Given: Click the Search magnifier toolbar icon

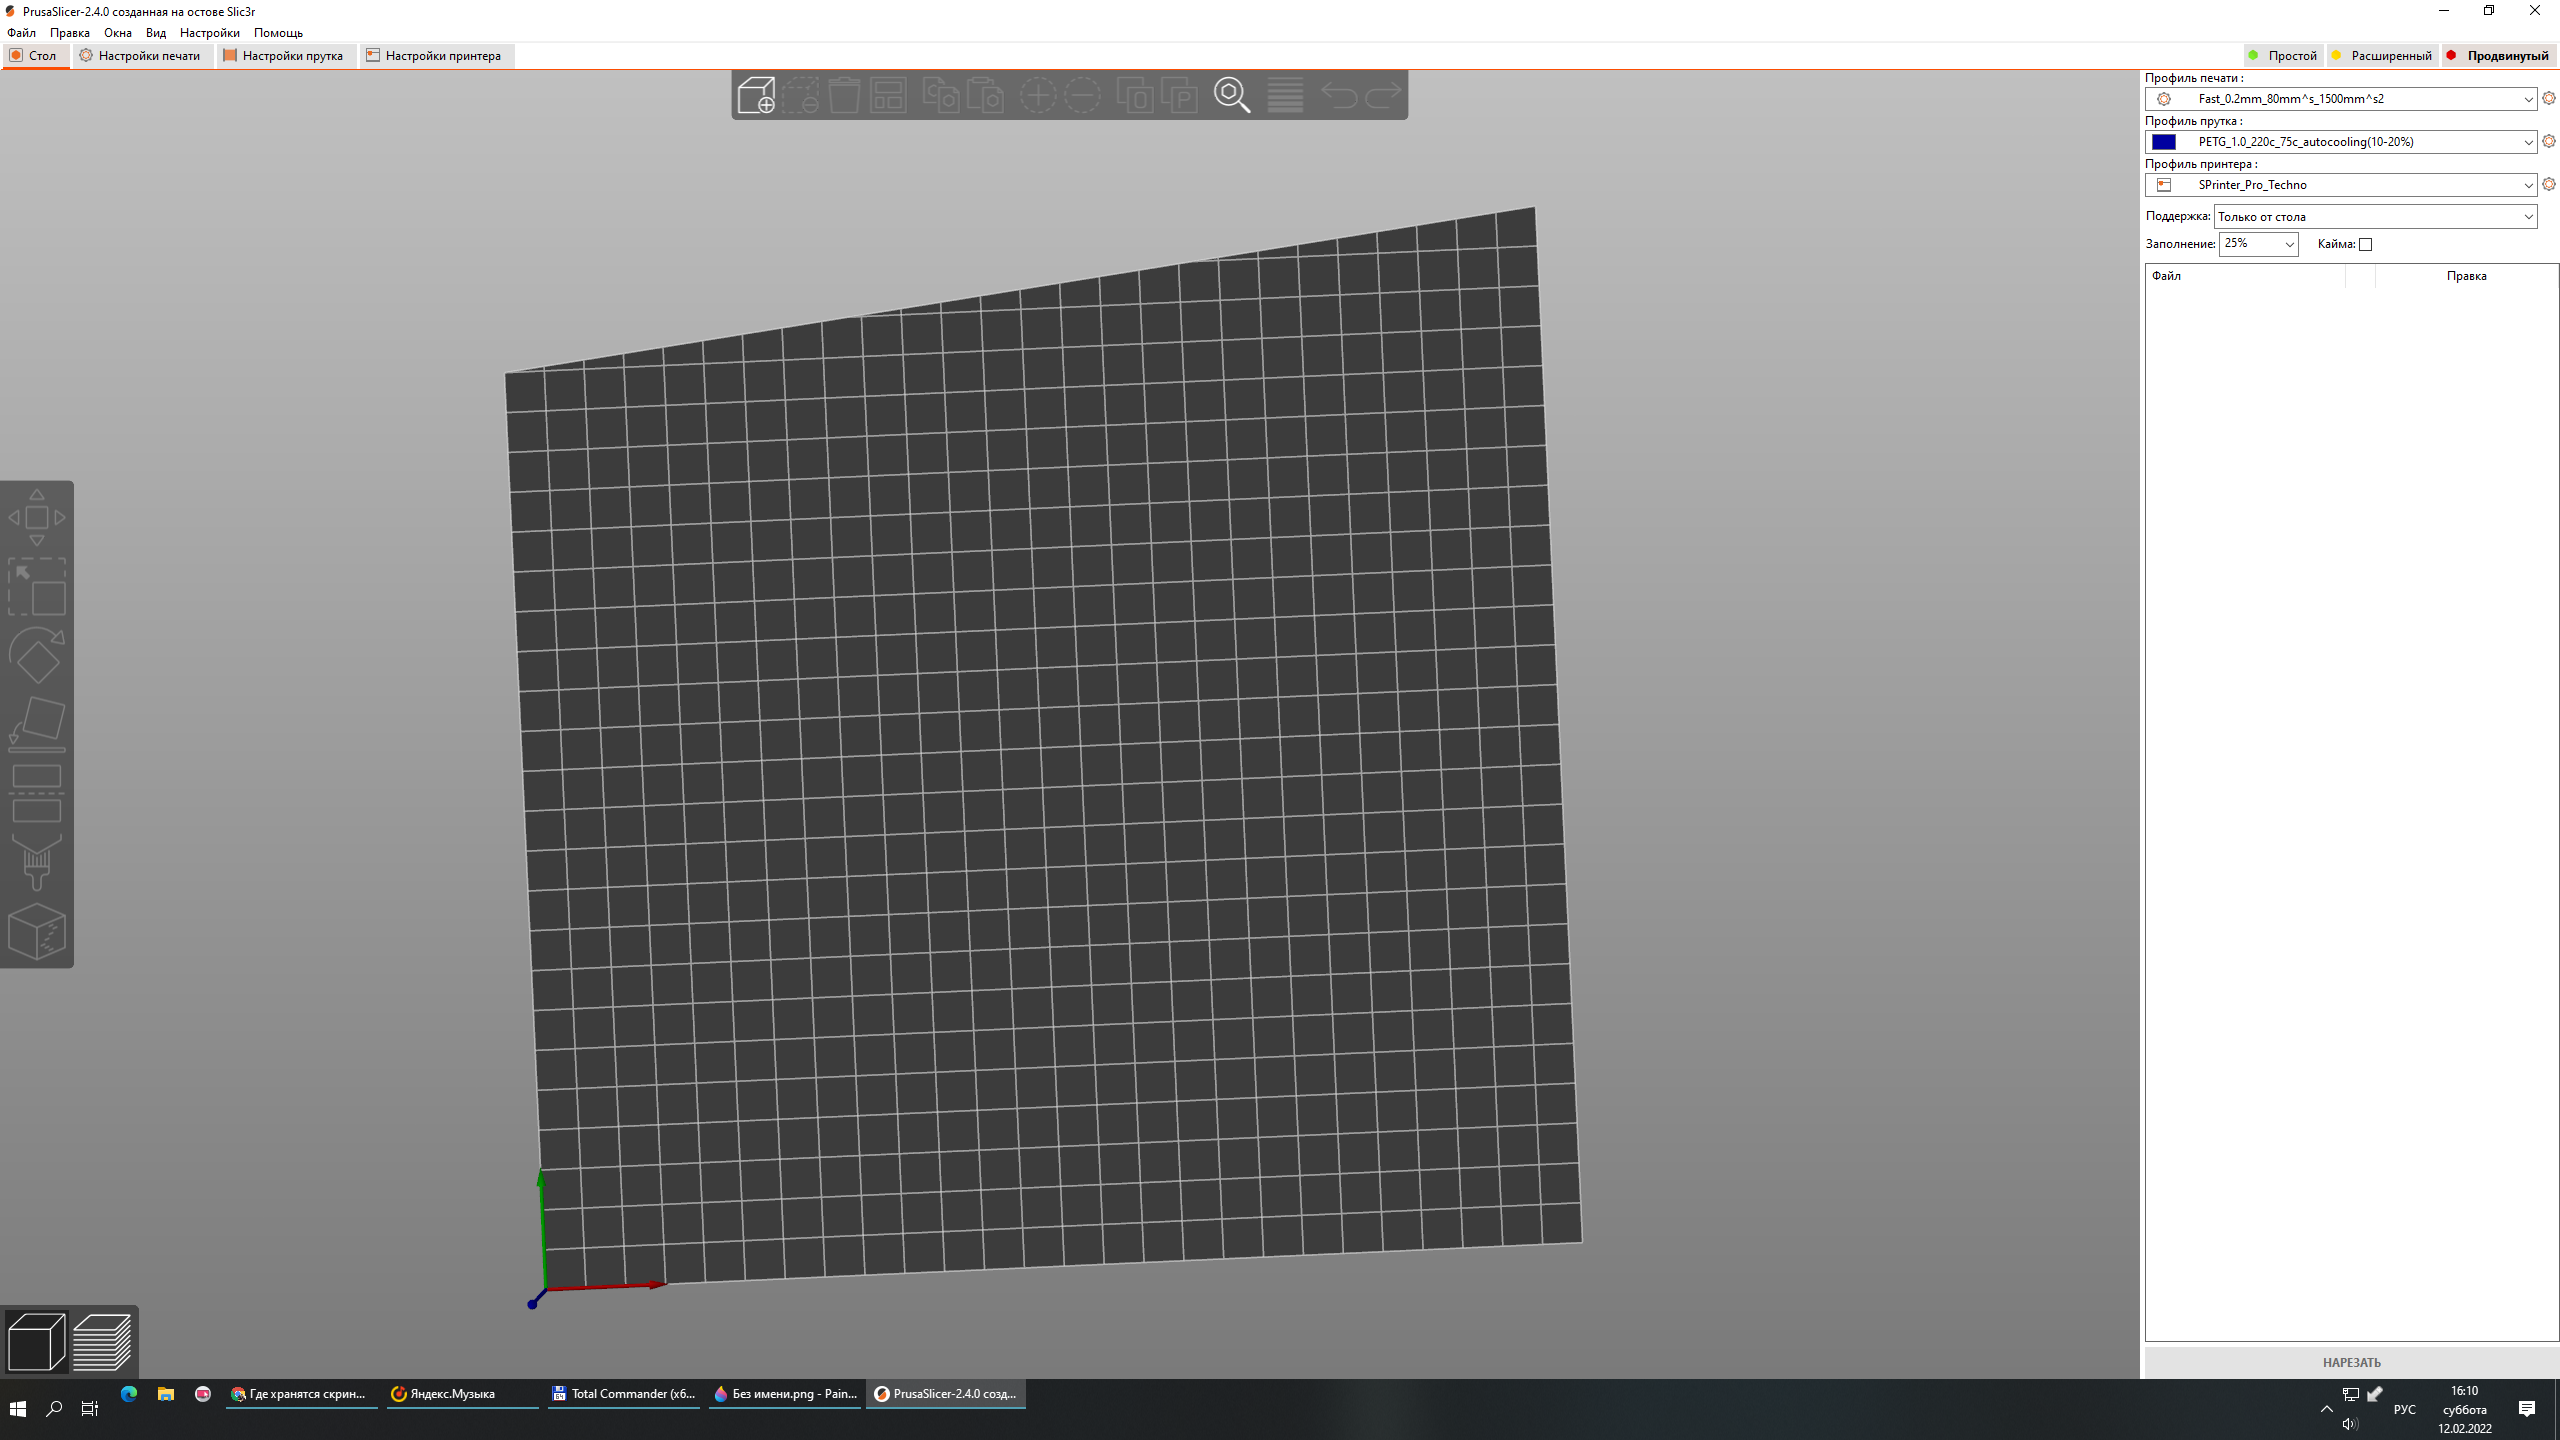Looking at the screenshot, I should [1232, 95].
